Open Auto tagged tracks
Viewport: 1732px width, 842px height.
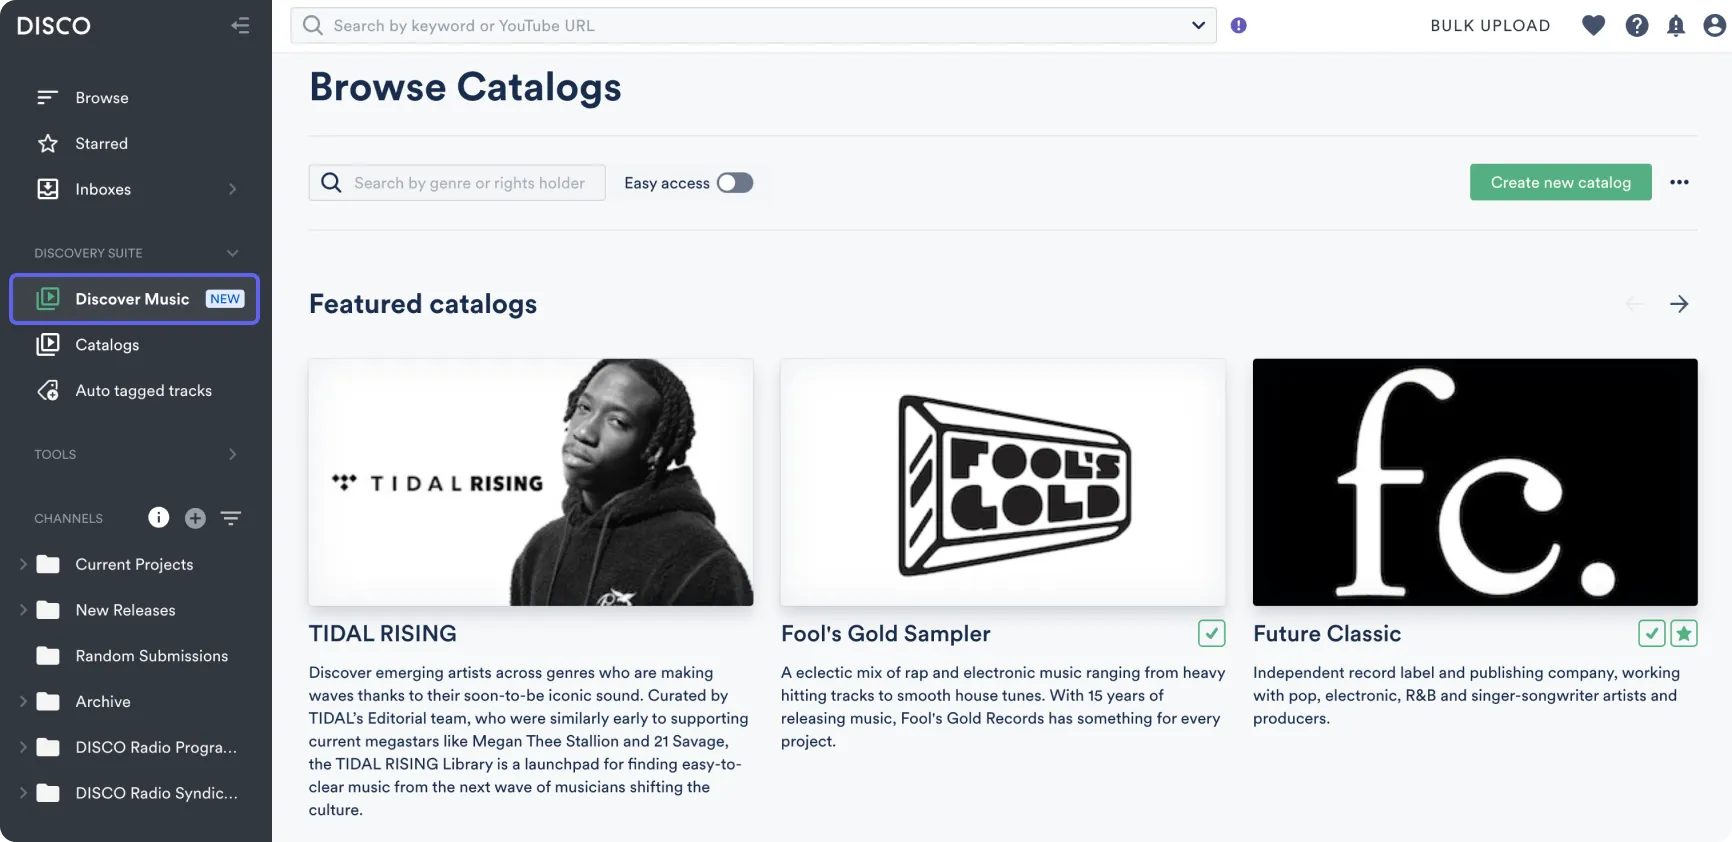(143, 390)
